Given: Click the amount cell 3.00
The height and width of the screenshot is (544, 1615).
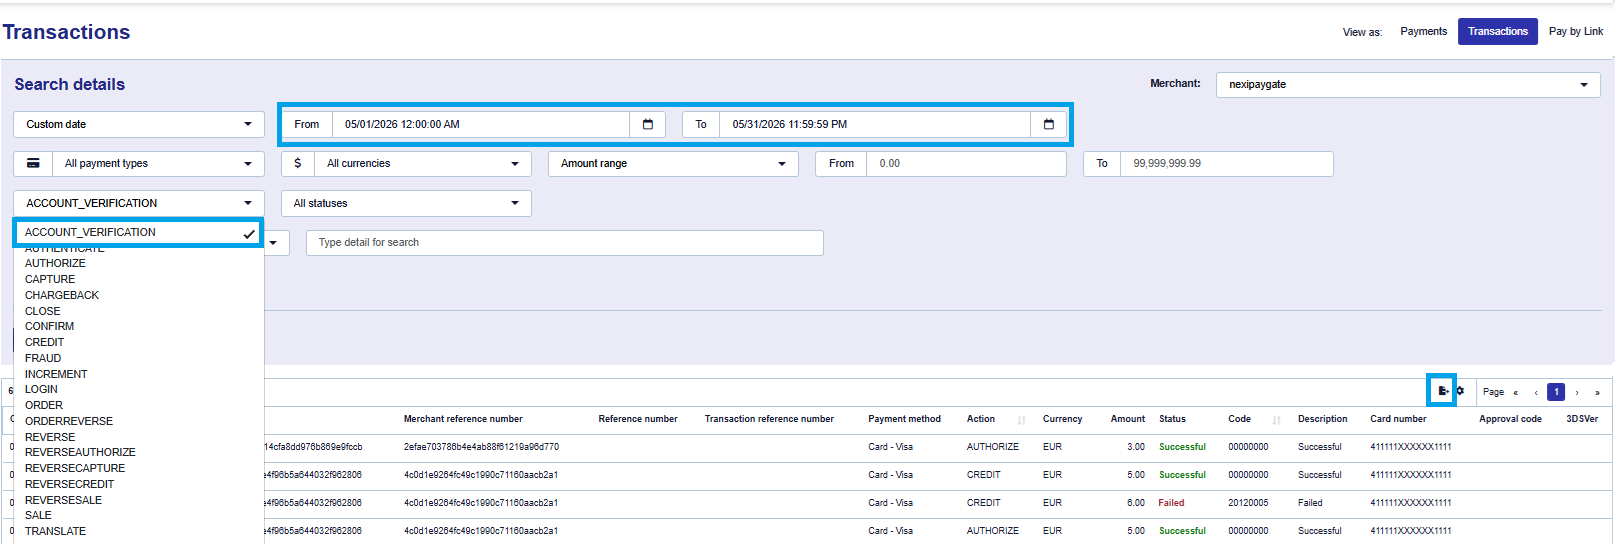Looking at the screenshot, I should (1136, 447).
